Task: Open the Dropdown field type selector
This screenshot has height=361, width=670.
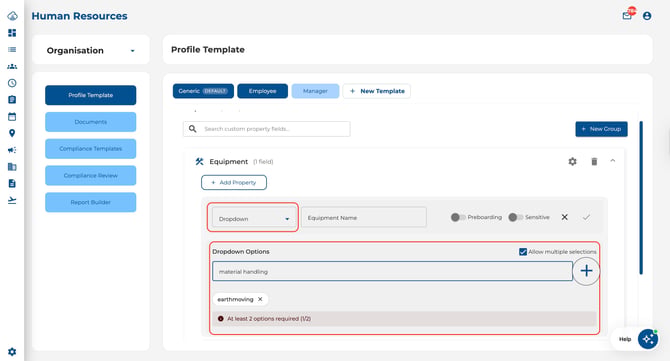Action: pyautogui.click(x=253, y=218)
